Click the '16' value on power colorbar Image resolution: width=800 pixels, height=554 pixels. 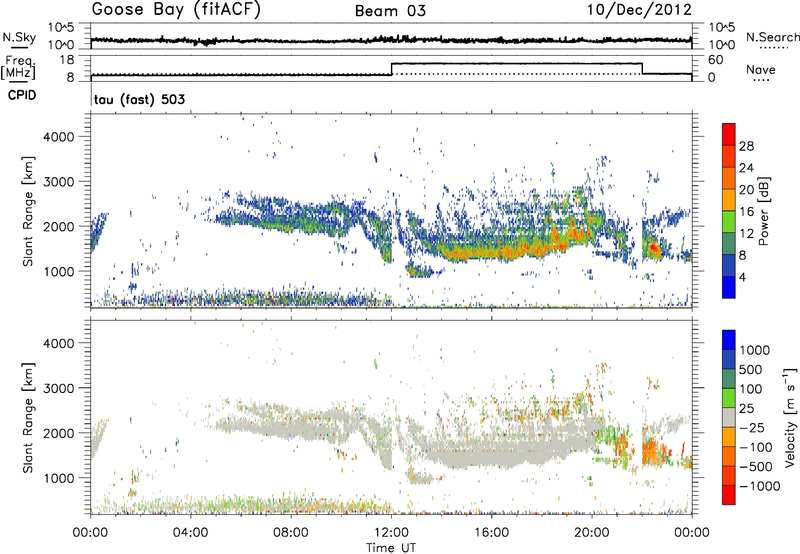pos(746,212)
